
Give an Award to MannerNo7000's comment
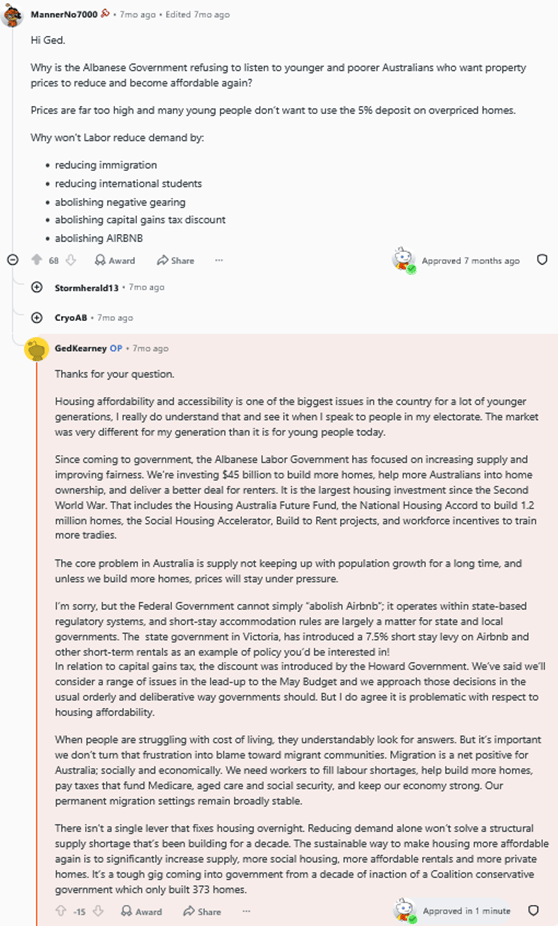pos(115,260)
